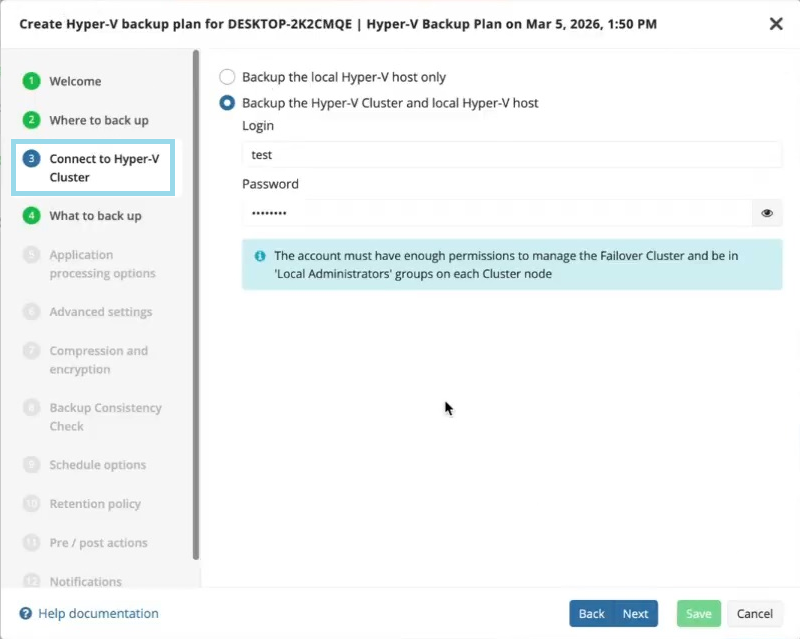Show password using the eye icon
This screenshot has width=800, height=639.
point(767,213)
